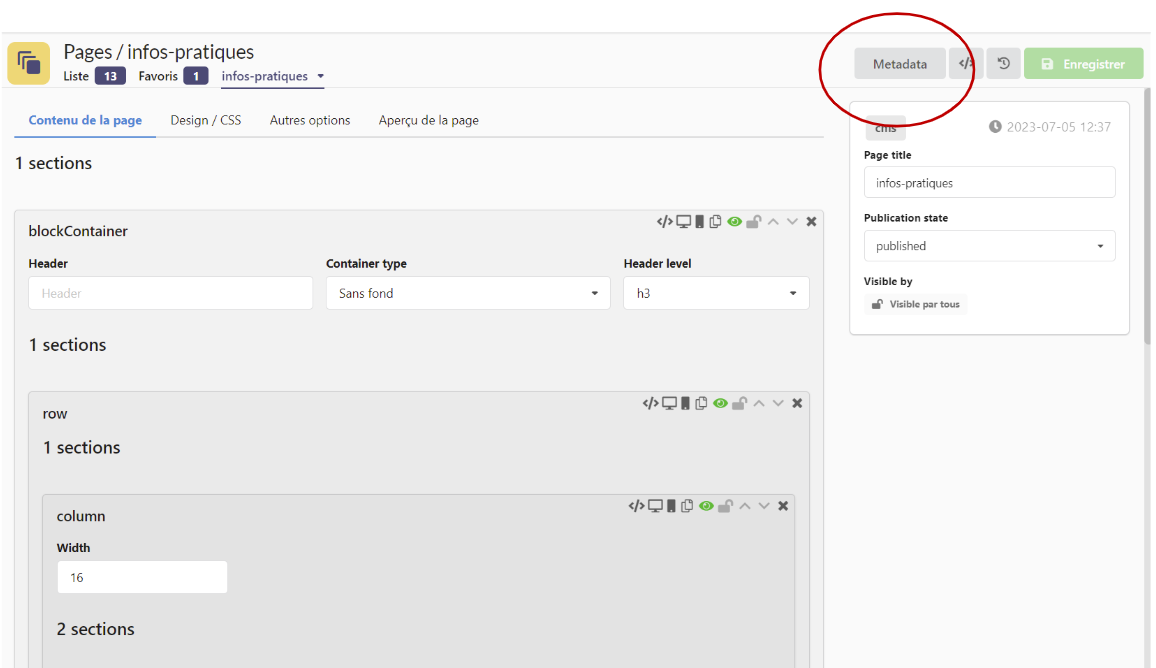Hide the row section via eye icon

coord(720,404)
